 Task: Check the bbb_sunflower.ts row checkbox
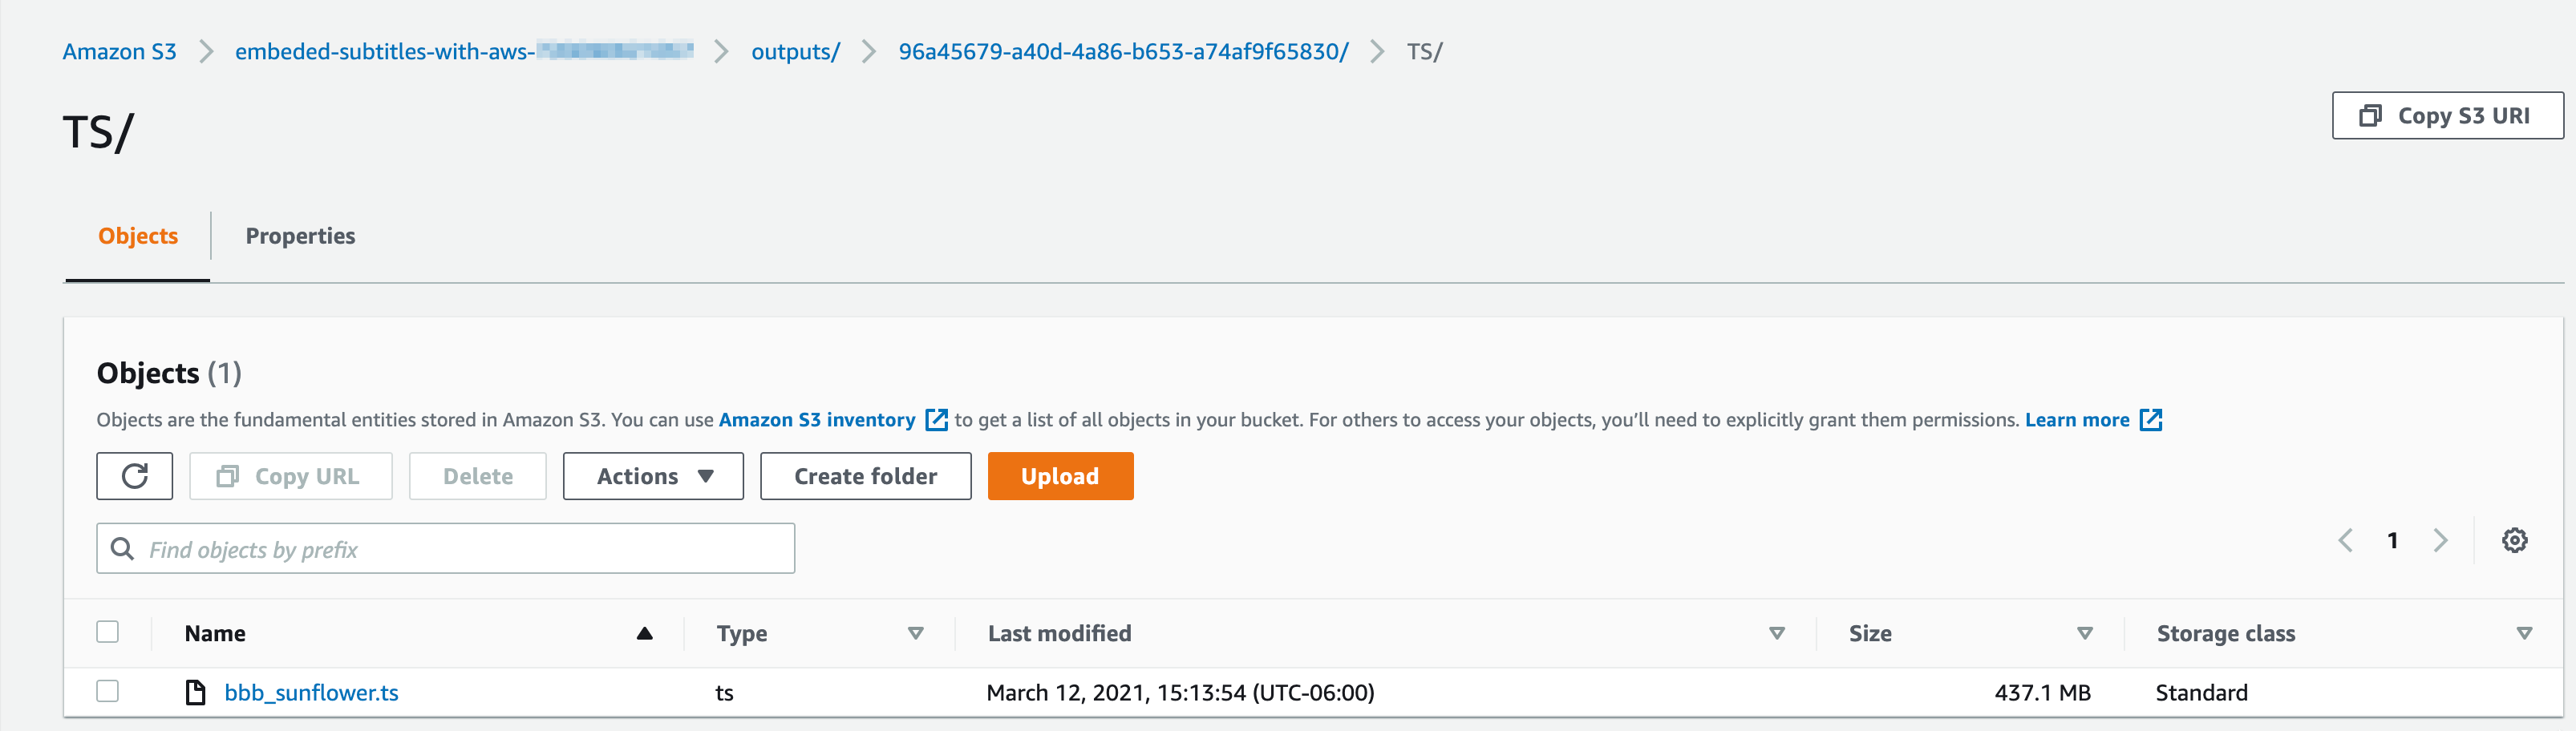(x=108, y=691)
